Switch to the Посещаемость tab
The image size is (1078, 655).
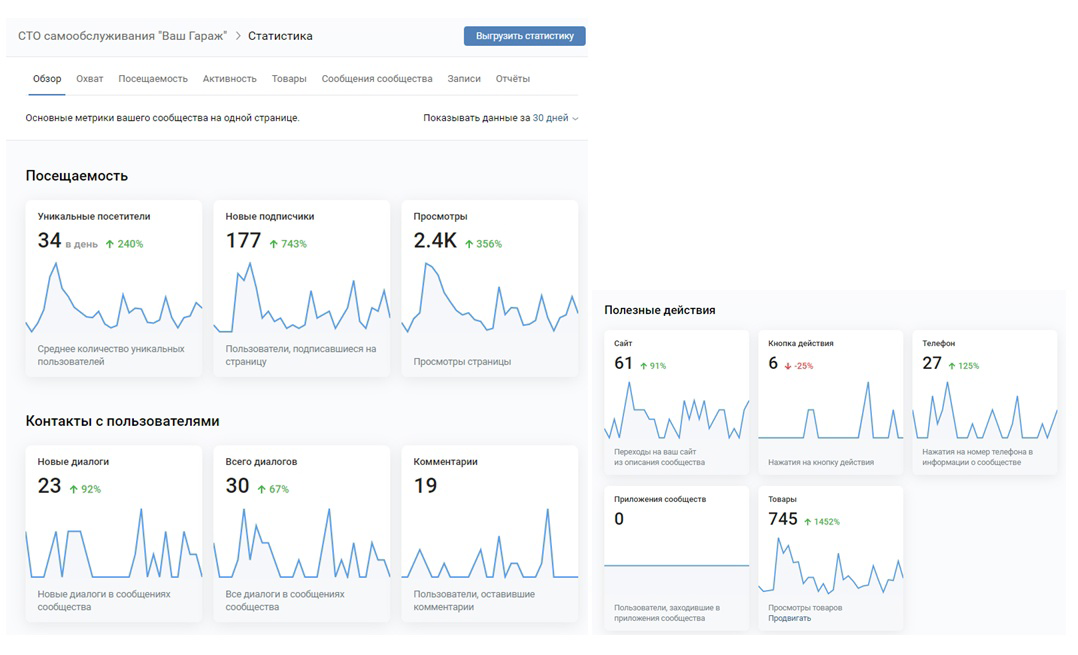coord(153,79)
